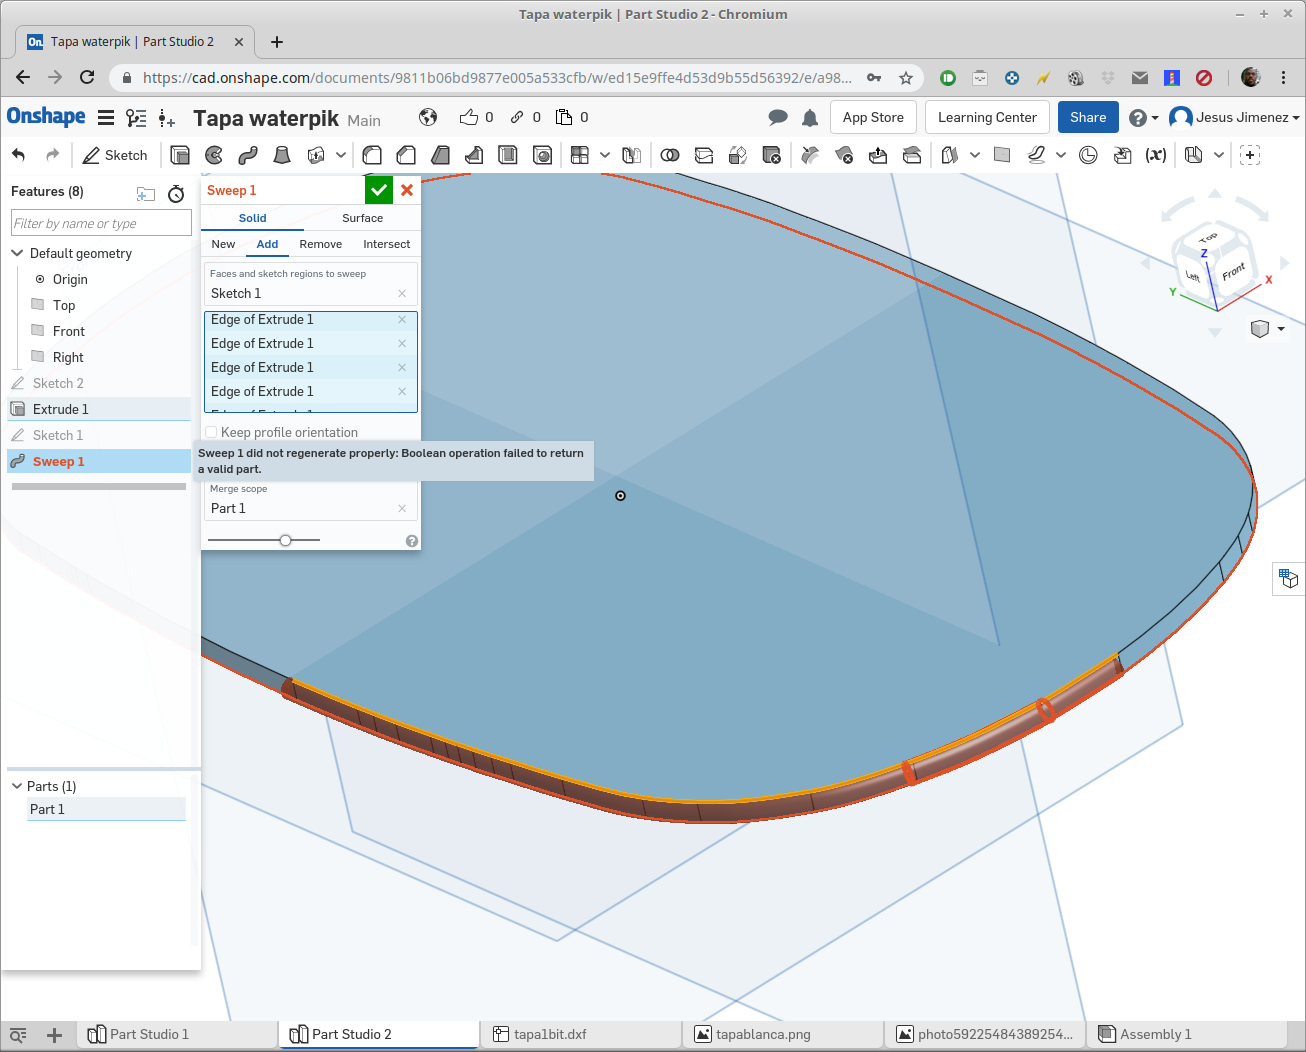Click the globe public-document icon
The height and width of the screenshot is (1052, 1306).
pyautogui.click(x=428, y=117)
